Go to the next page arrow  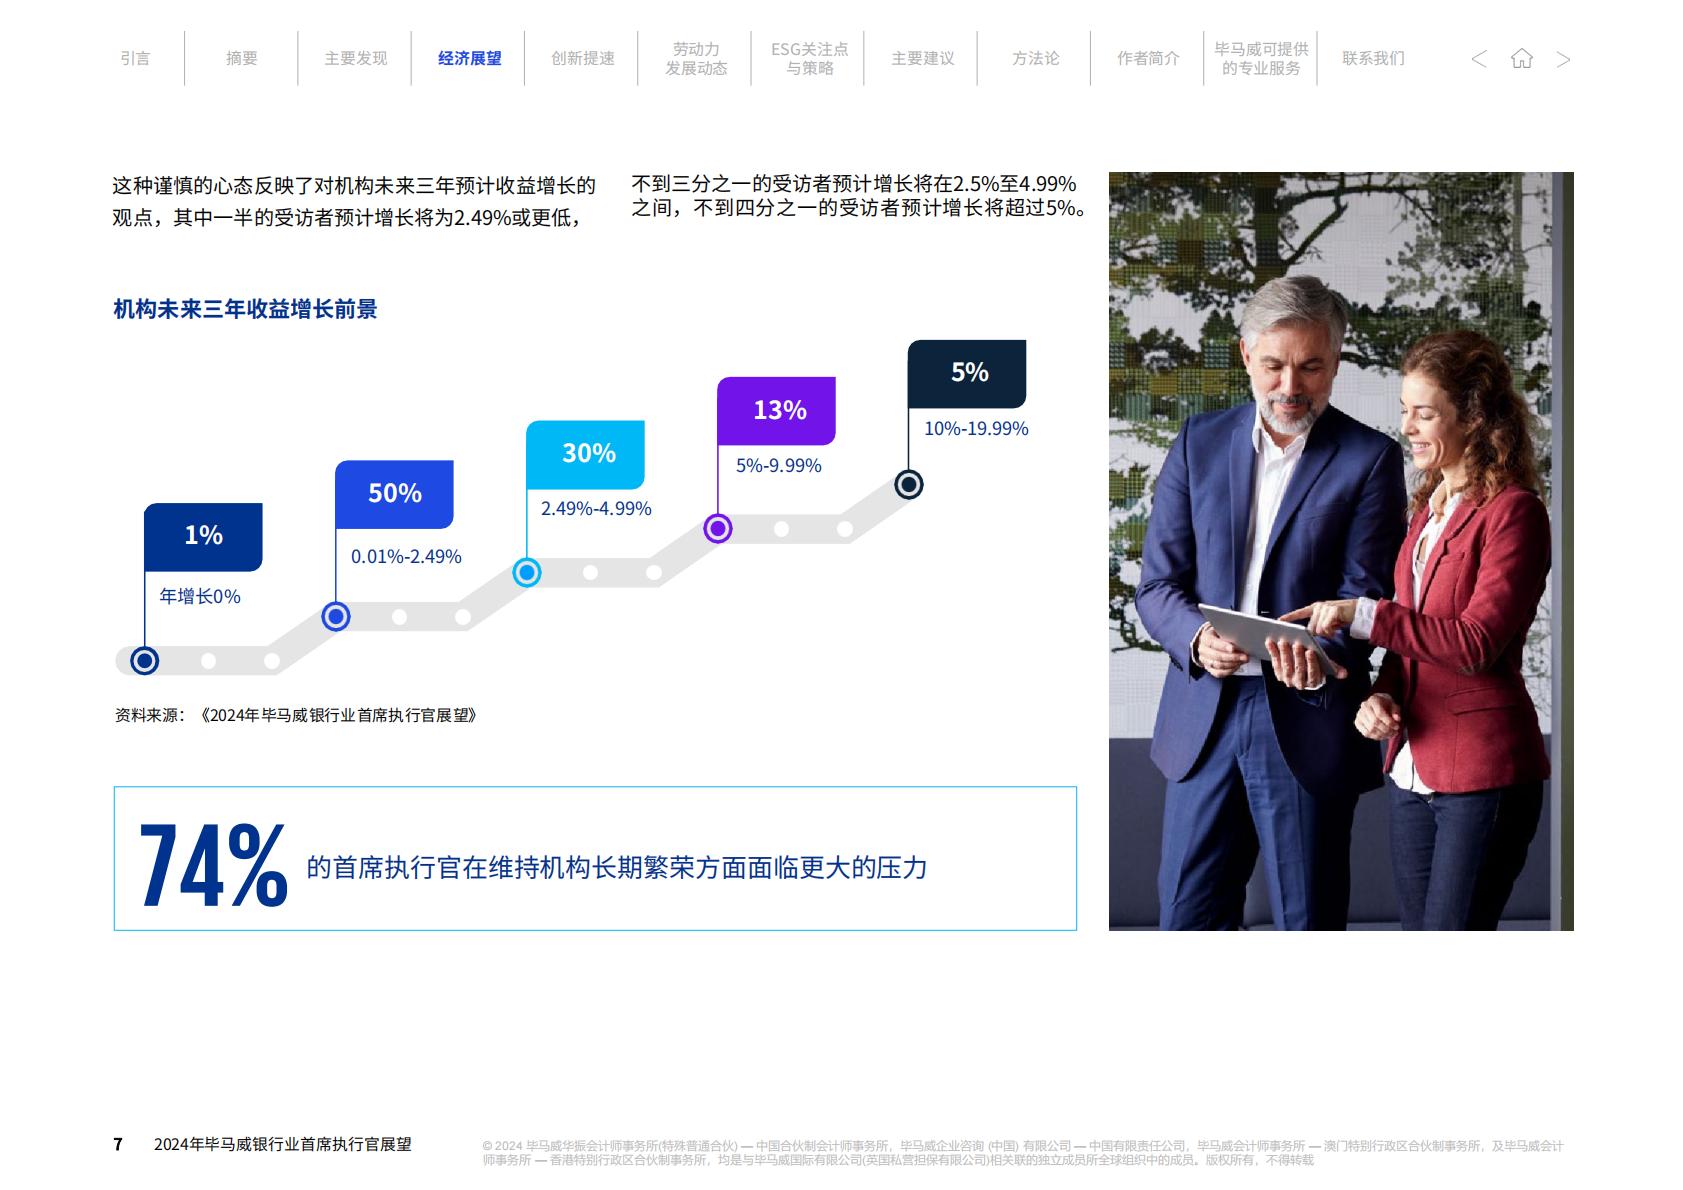click(1564, 59)
